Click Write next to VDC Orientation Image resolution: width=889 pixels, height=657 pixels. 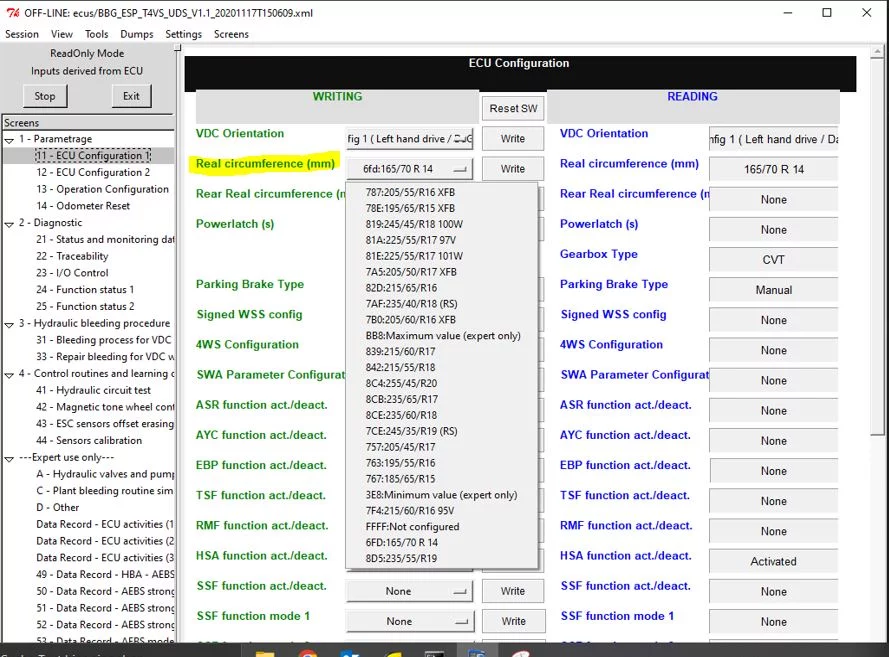point(513,139)
